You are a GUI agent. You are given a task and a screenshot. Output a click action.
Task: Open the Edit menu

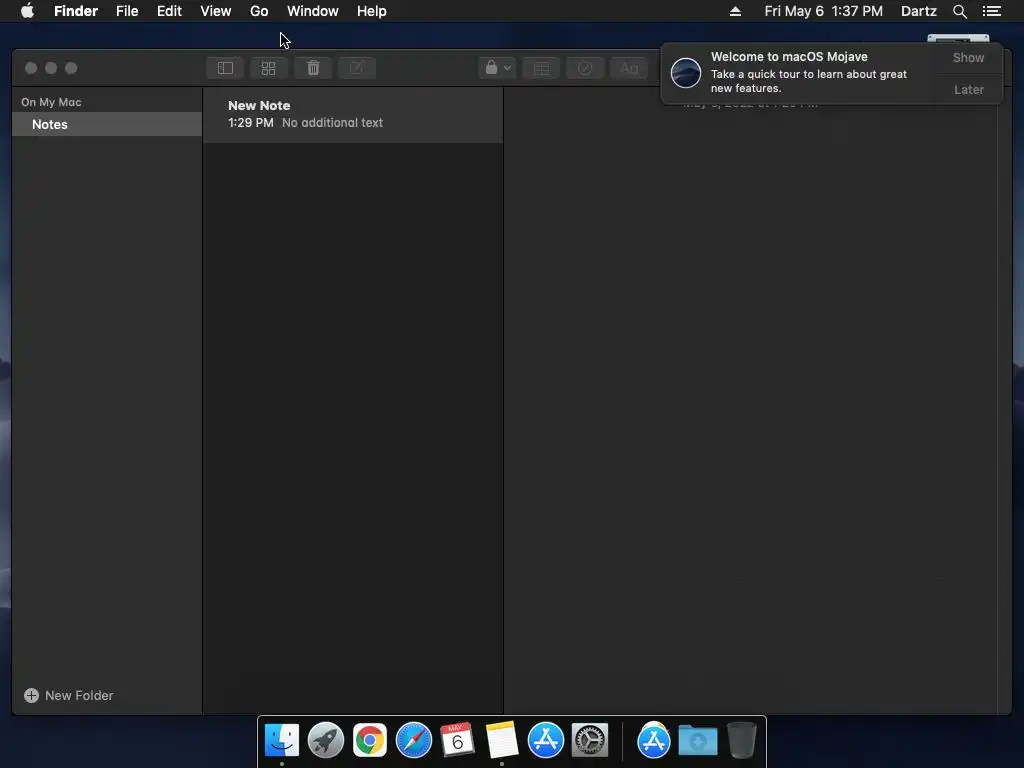coord(169,11)
